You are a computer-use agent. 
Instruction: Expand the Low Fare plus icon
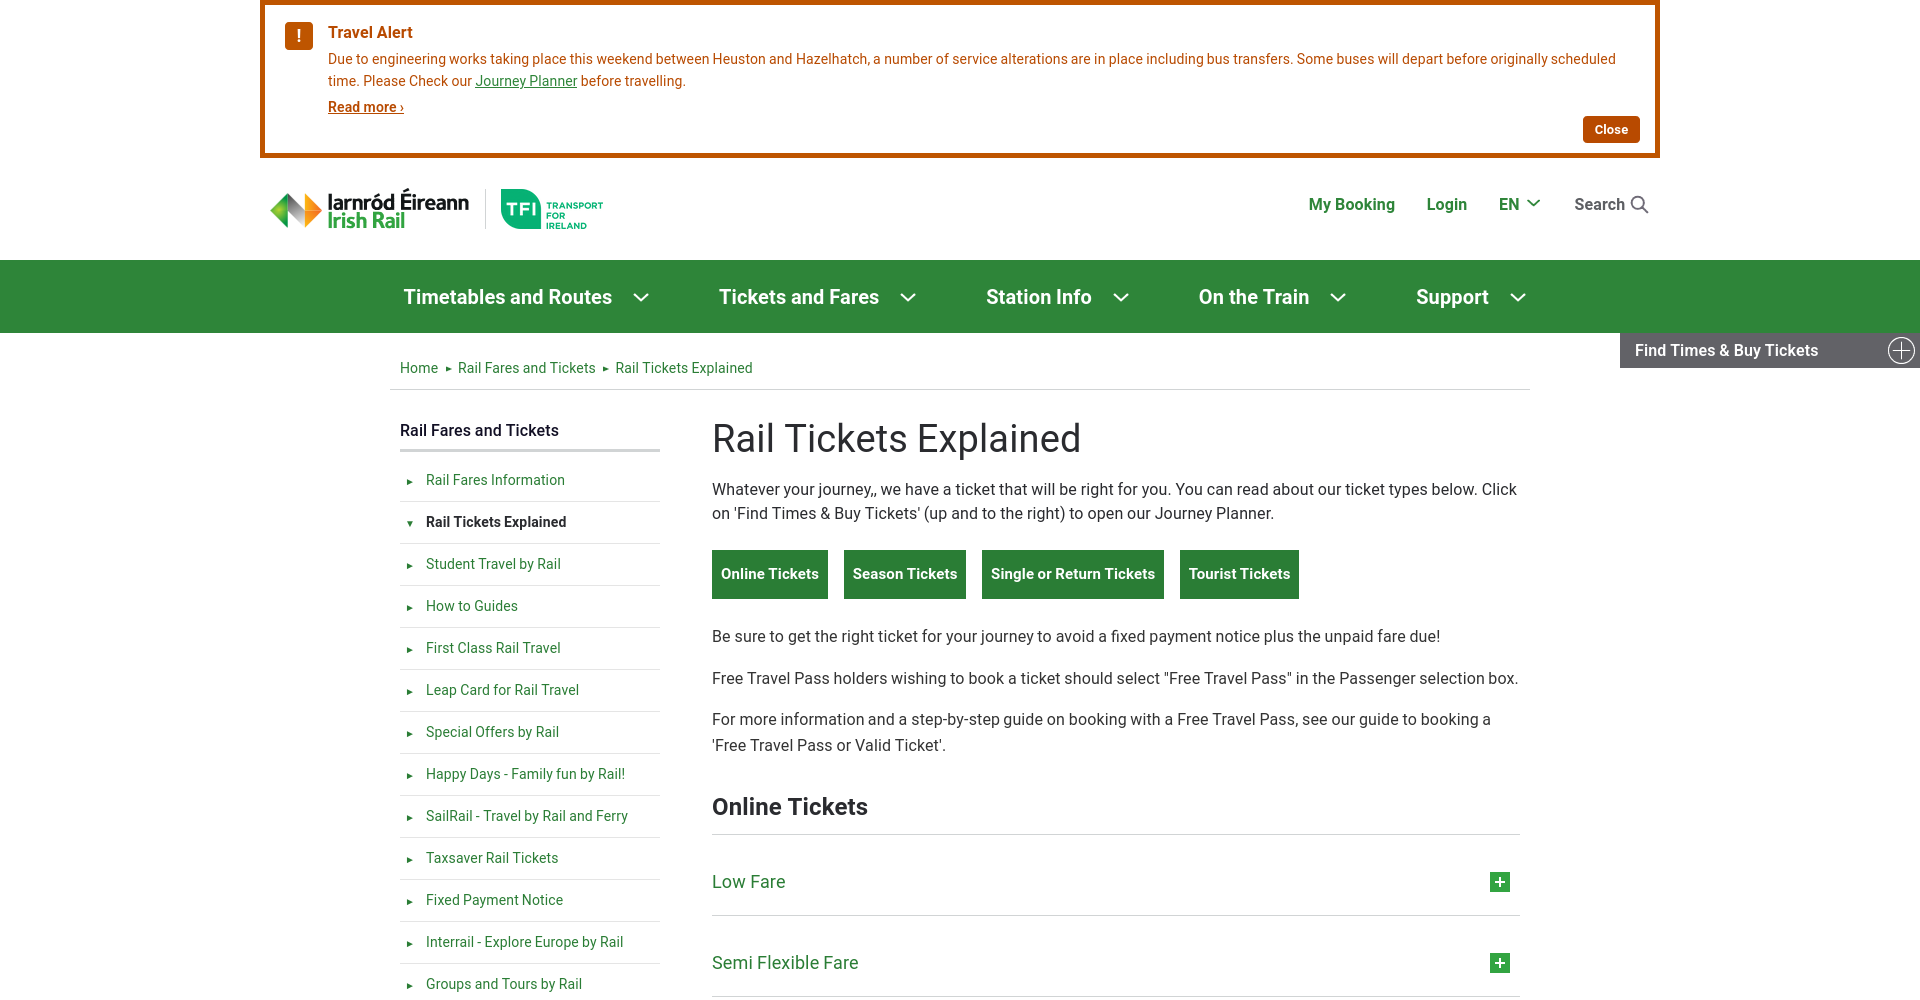[x=1499, y=882]
